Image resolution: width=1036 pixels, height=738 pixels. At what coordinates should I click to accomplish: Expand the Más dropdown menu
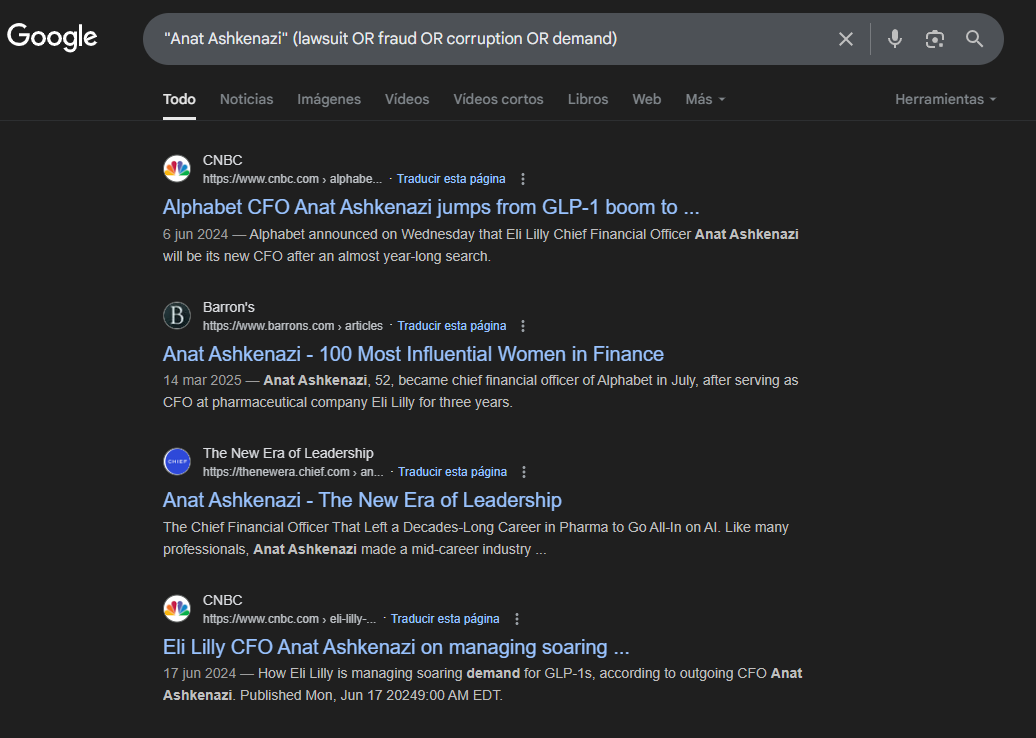(x=705, y=99)
